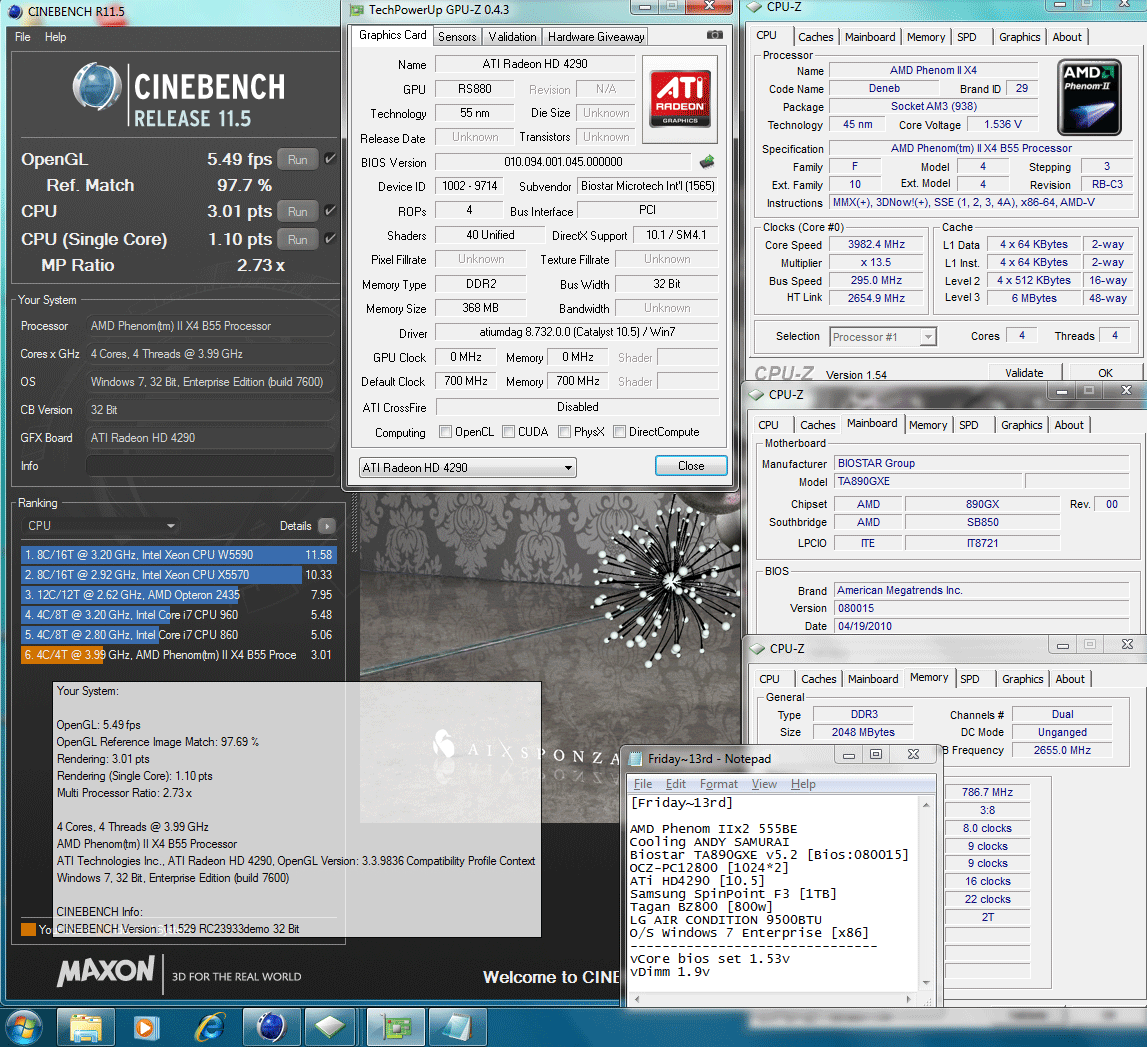Tick the OpenCL checkbox in GPU-Z
The width and height of the screenshot is (1147, 1047).
pyautogui.click(x=445, y=432)
